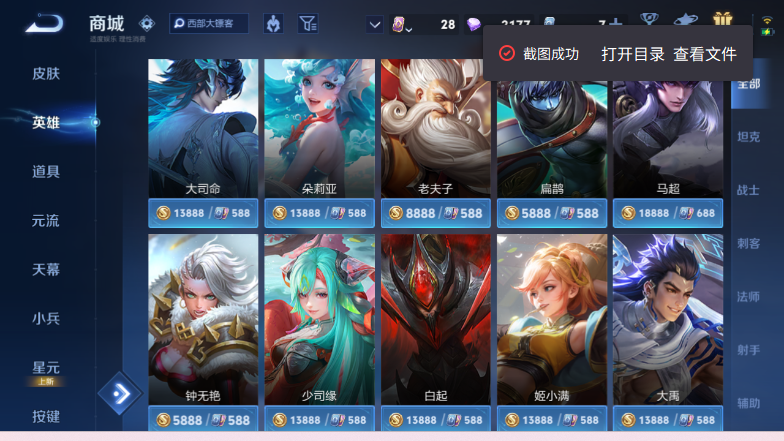Open the funnel filter list icon

point(308,24)
